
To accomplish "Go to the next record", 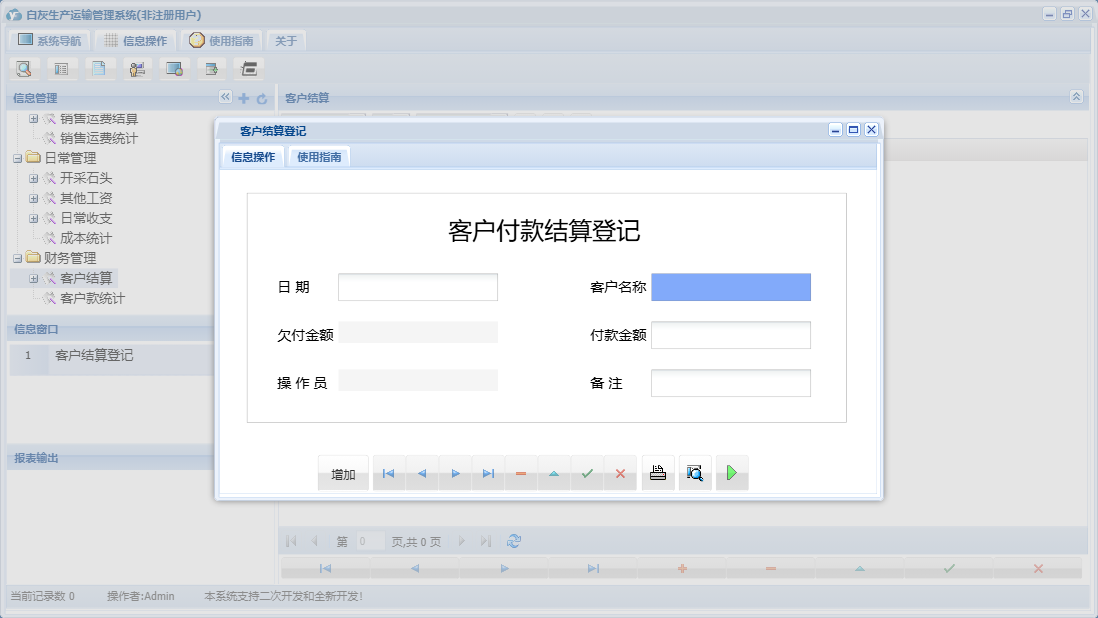I will 455,472.
